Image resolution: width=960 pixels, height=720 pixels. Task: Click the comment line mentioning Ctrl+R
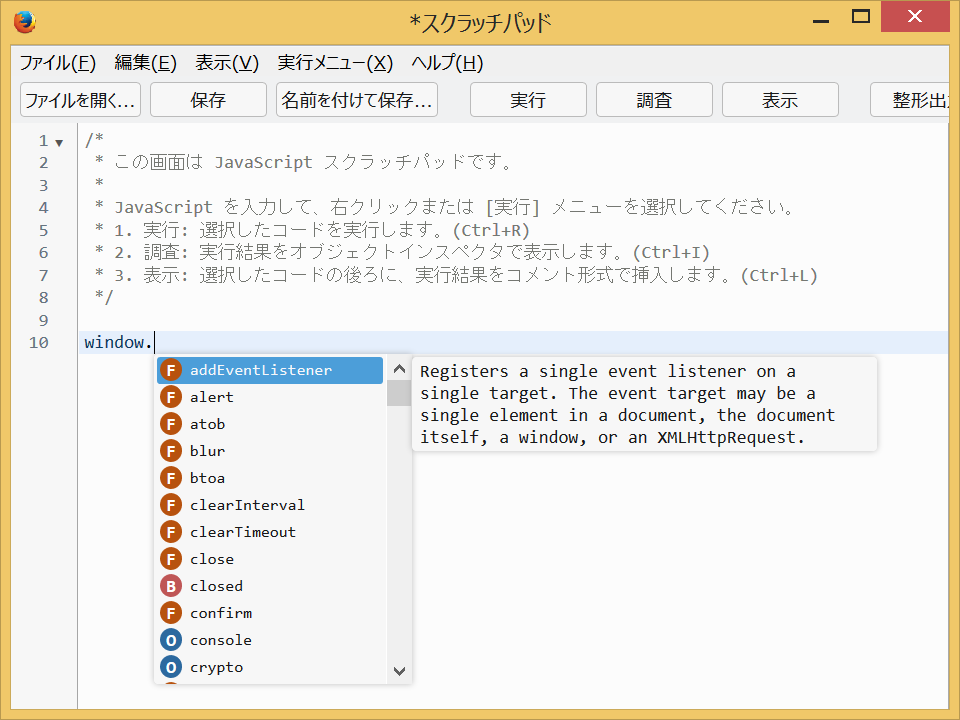tap(312, 230)
